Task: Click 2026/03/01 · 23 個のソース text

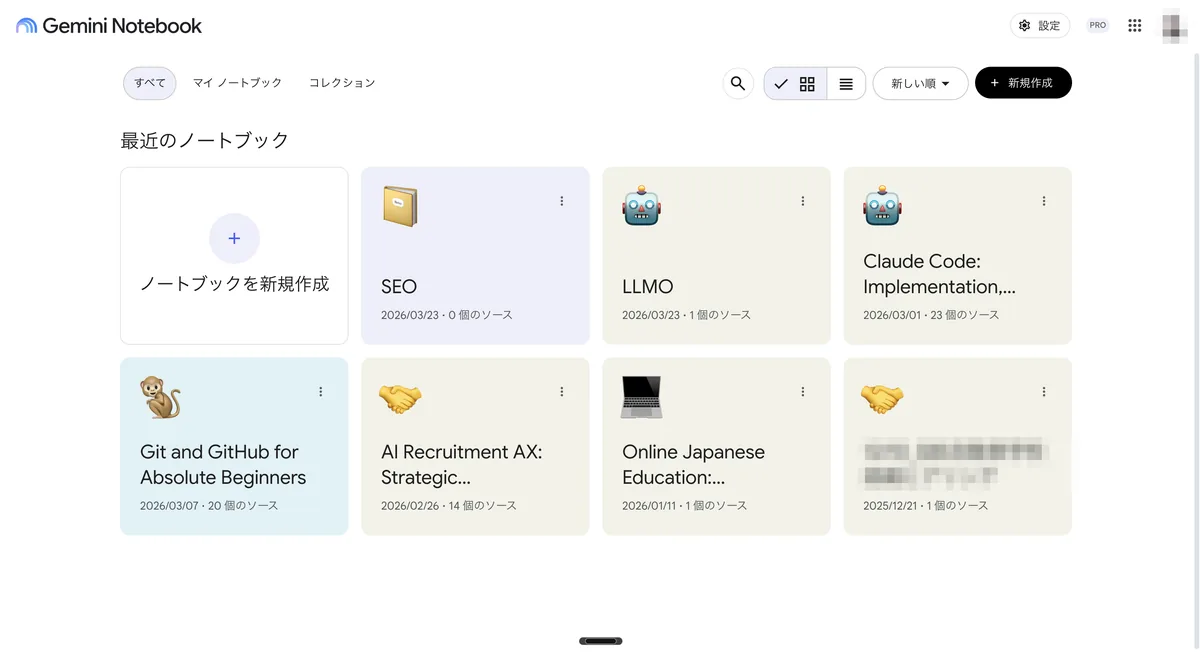Action: tap(931, 315)
